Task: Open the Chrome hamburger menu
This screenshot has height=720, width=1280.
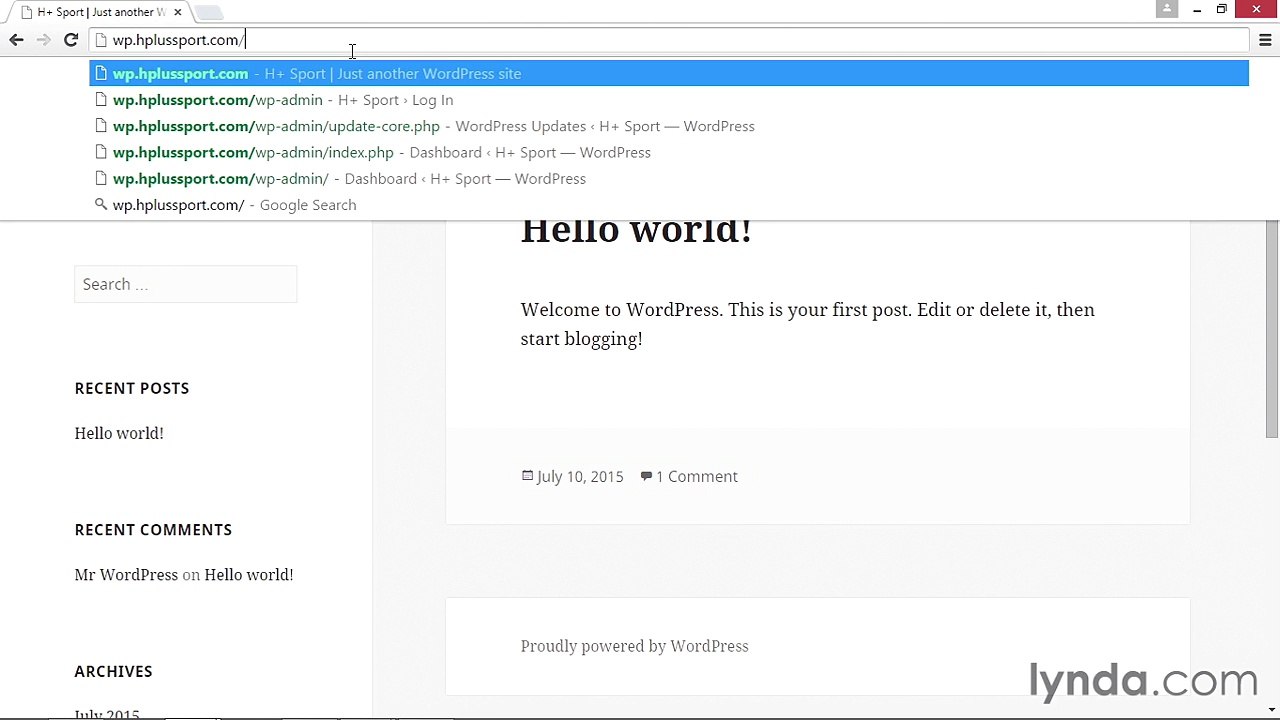Action: 1265,40
